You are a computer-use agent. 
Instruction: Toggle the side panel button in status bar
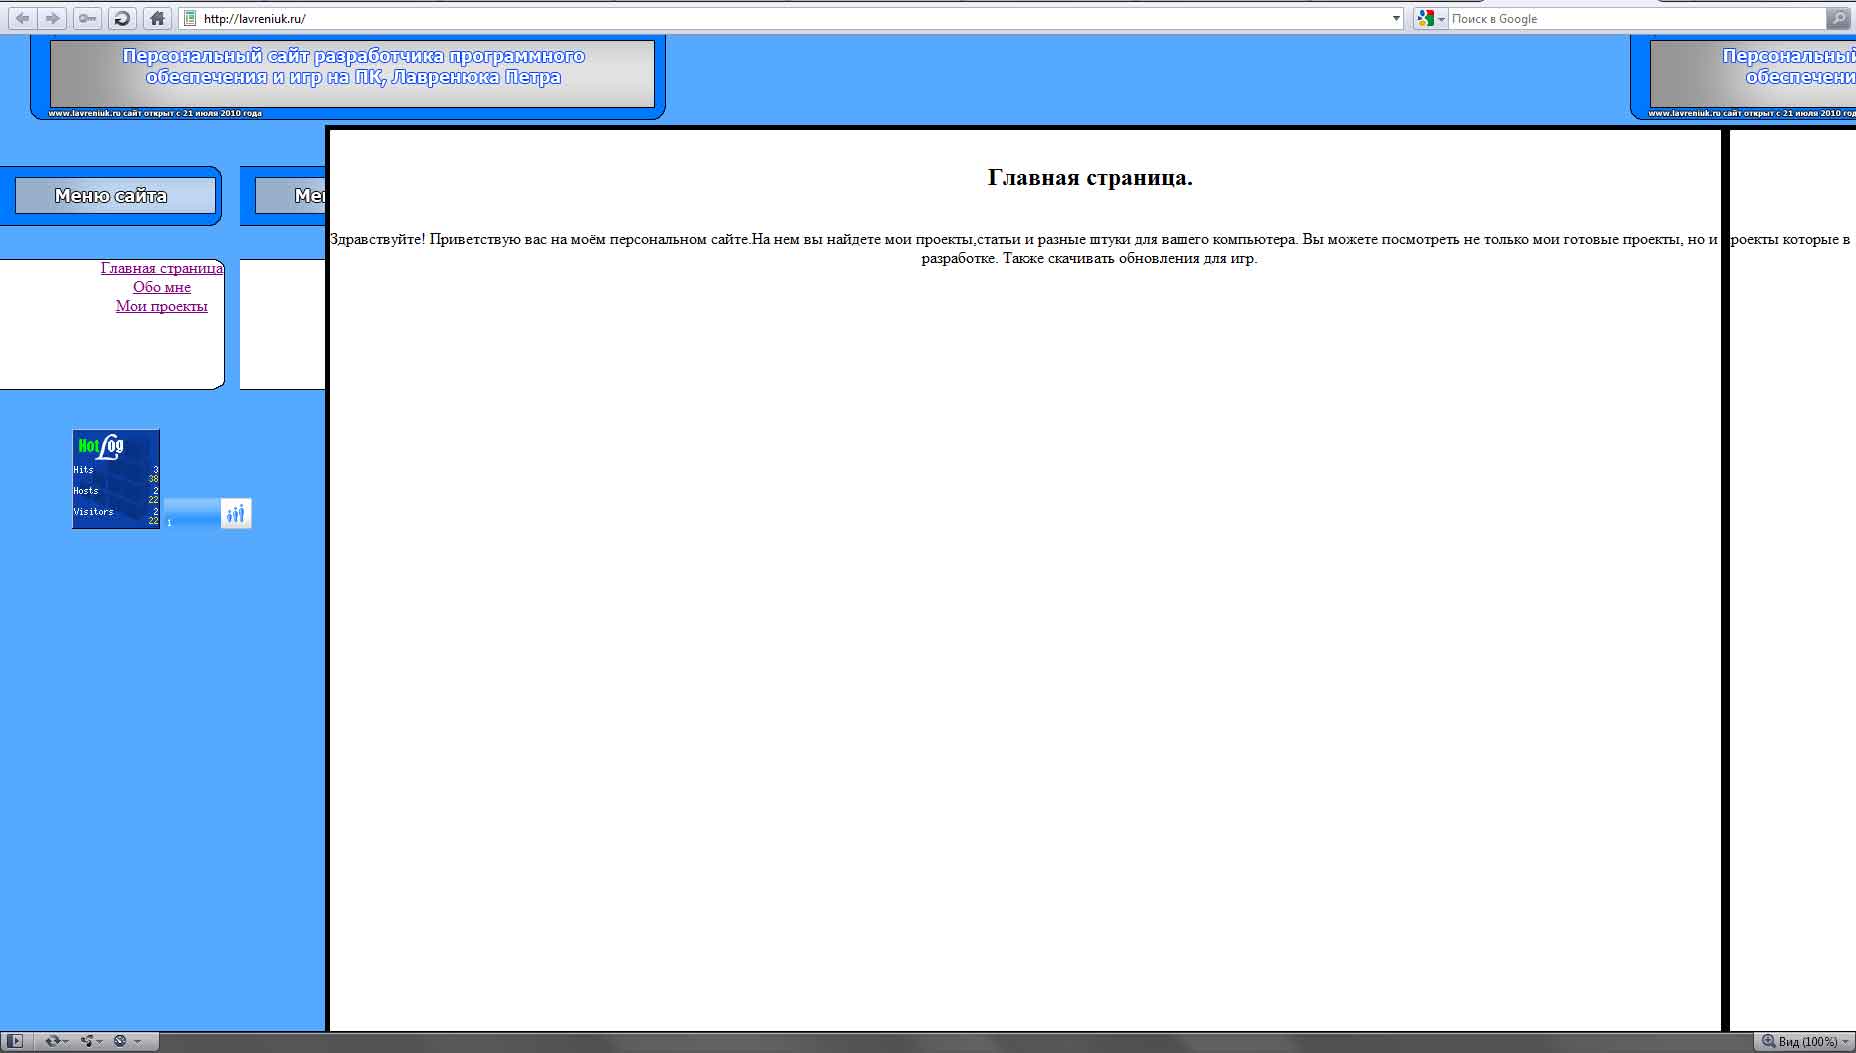pyautogui.click(x=15, y=1041)
